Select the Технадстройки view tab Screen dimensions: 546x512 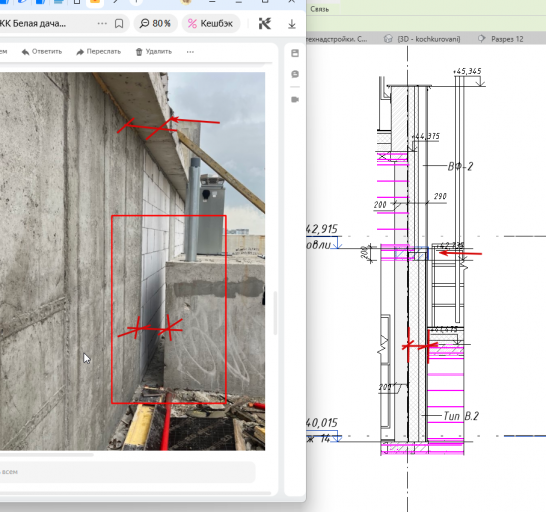click(337, 39)
